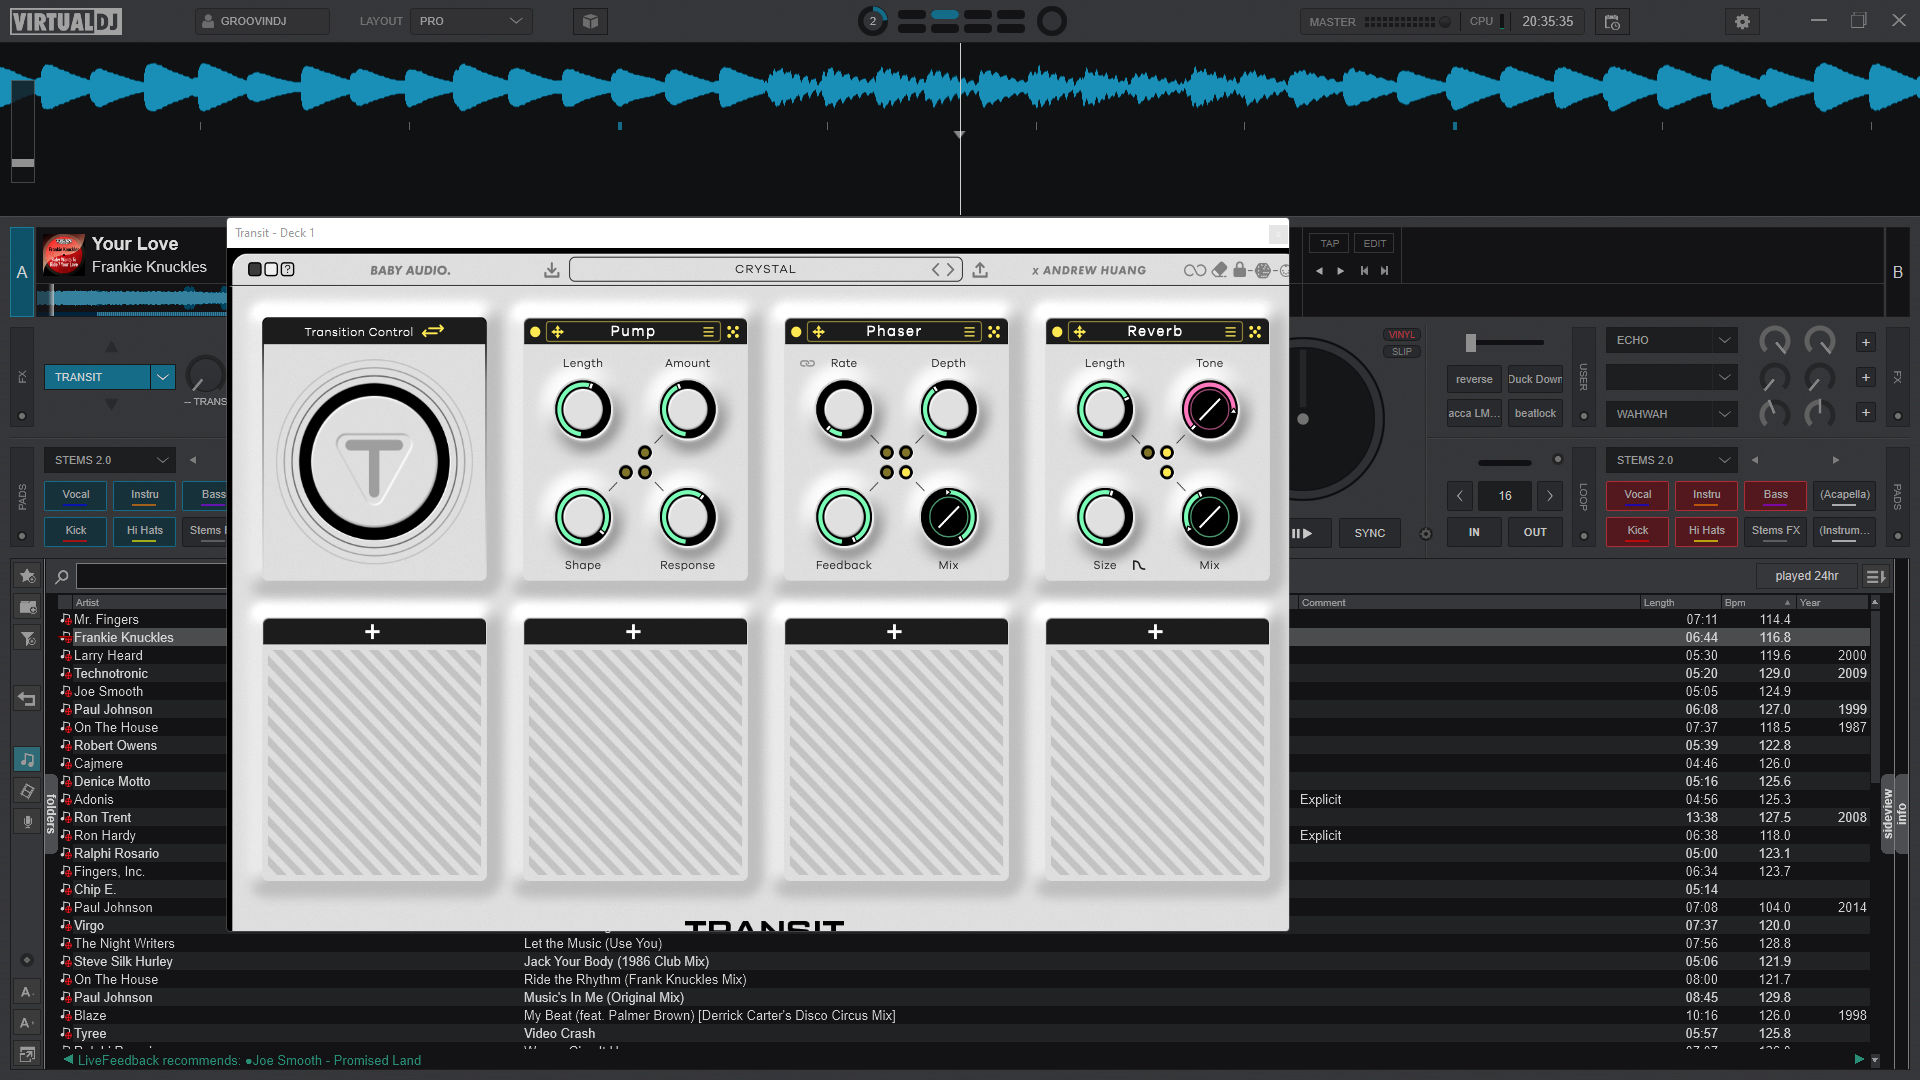The image size is (1920, 1080).
Task: Open deck A STEMS 2.0 pads dropdown
Action: 109,460
